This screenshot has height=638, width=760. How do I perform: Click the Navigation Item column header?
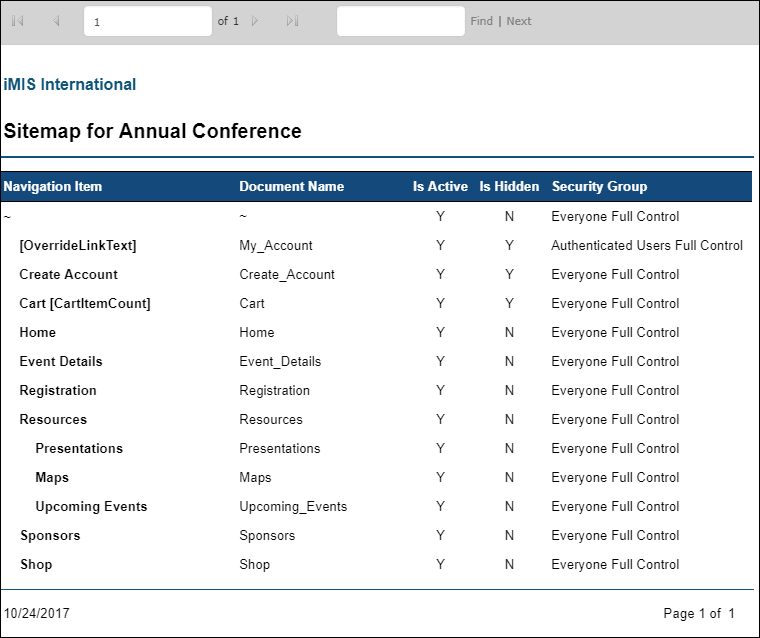click(53, 186)
